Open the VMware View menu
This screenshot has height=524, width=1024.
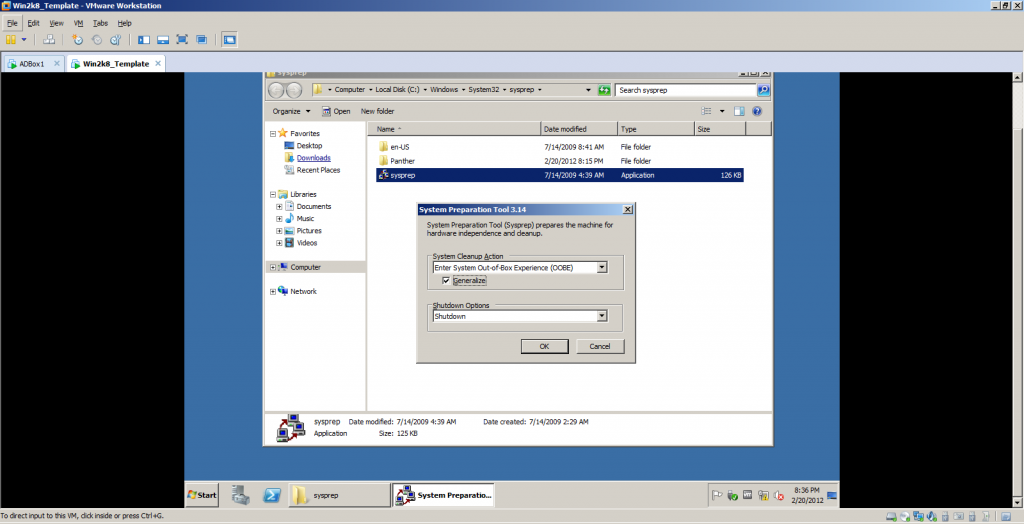coord(56,23)
